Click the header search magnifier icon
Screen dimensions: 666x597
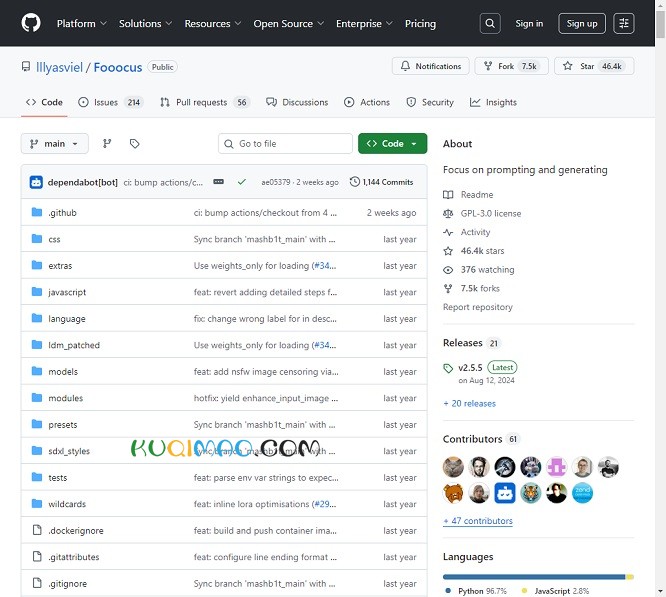pyautogui.click(x=490, y=23)
